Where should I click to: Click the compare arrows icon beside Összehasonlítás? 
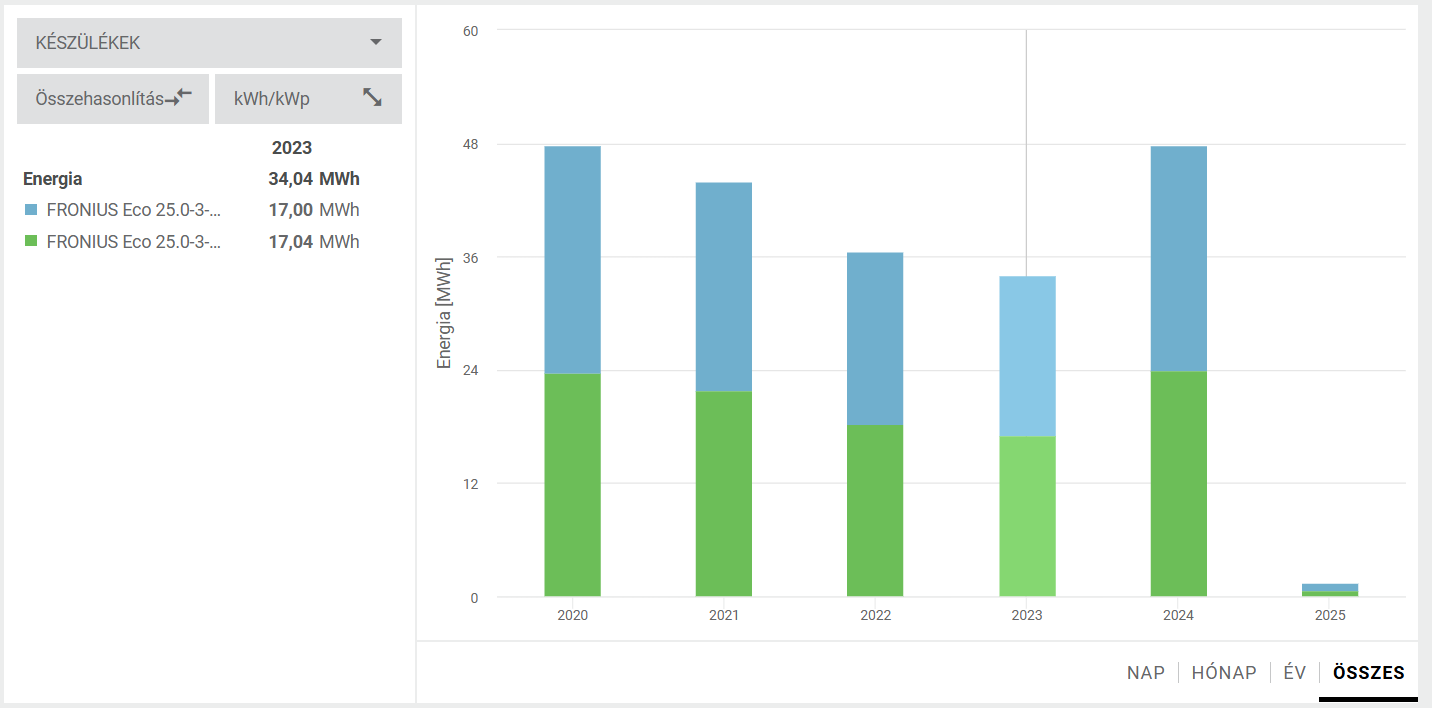coord(179,98)
